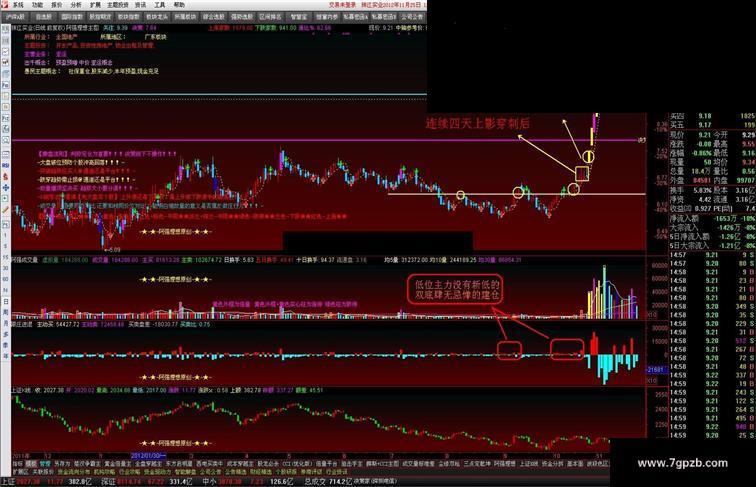This screenshot has height=487, width=756.
Task: Select the pencil drawing tool icon
Action: click(x=5, y=210)
